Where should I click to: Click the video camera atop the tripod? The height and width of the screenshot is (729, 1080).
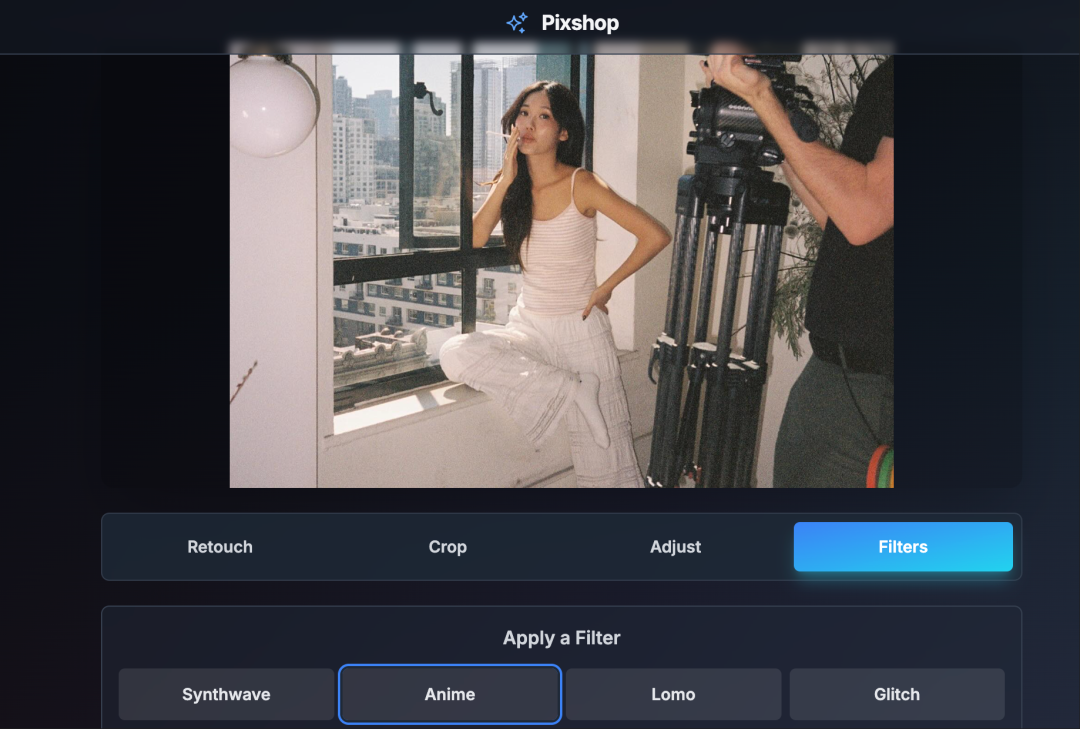click(745, 115)
